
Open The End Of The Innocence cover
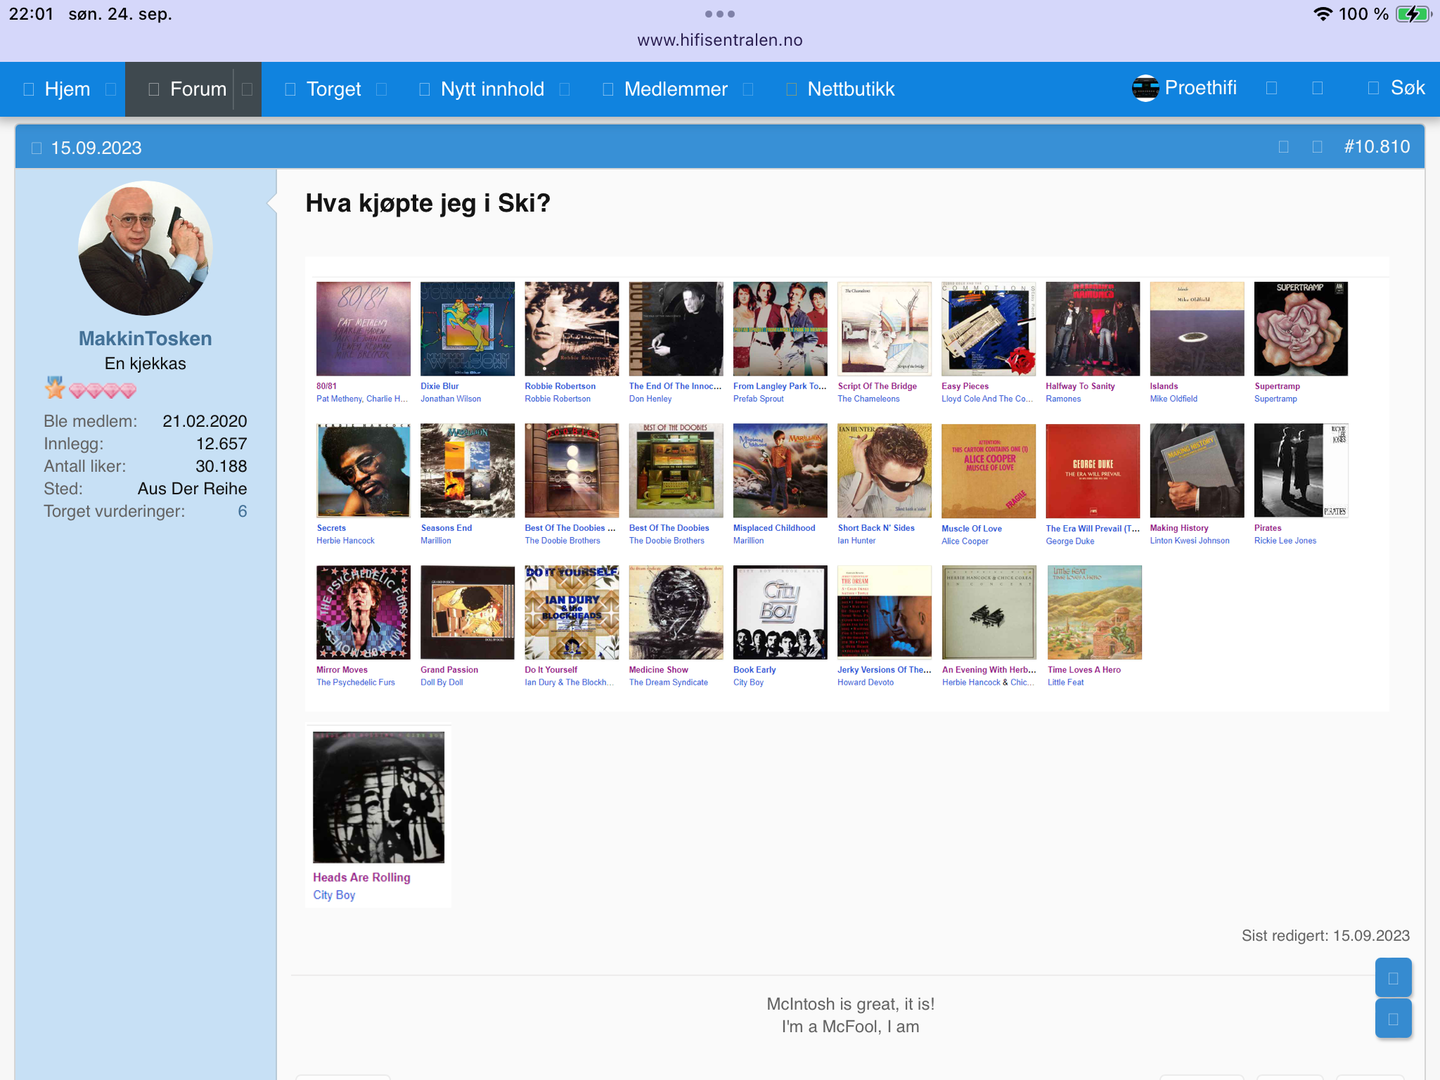pyautogui.click(x=676, y=329)
